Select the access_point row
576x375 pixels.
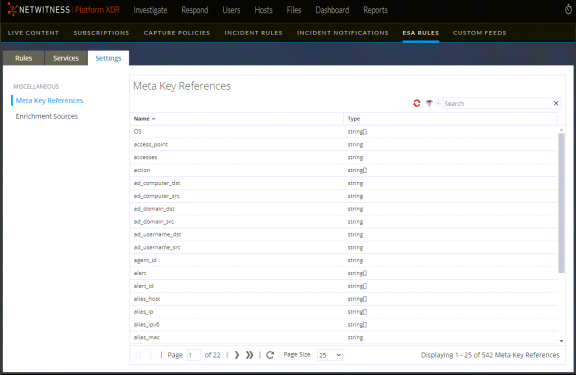tap(344, 144)
